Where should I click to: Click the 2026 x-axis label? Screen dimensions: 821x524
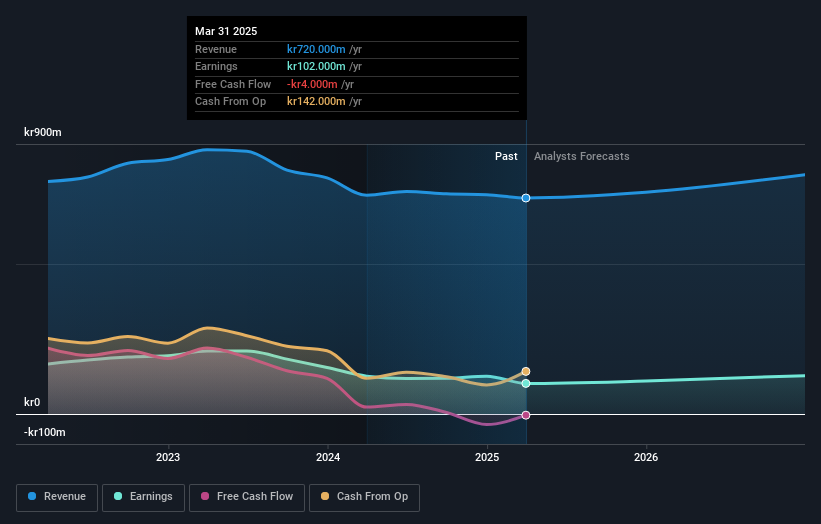pyautogui.click(x=646, y=458)
